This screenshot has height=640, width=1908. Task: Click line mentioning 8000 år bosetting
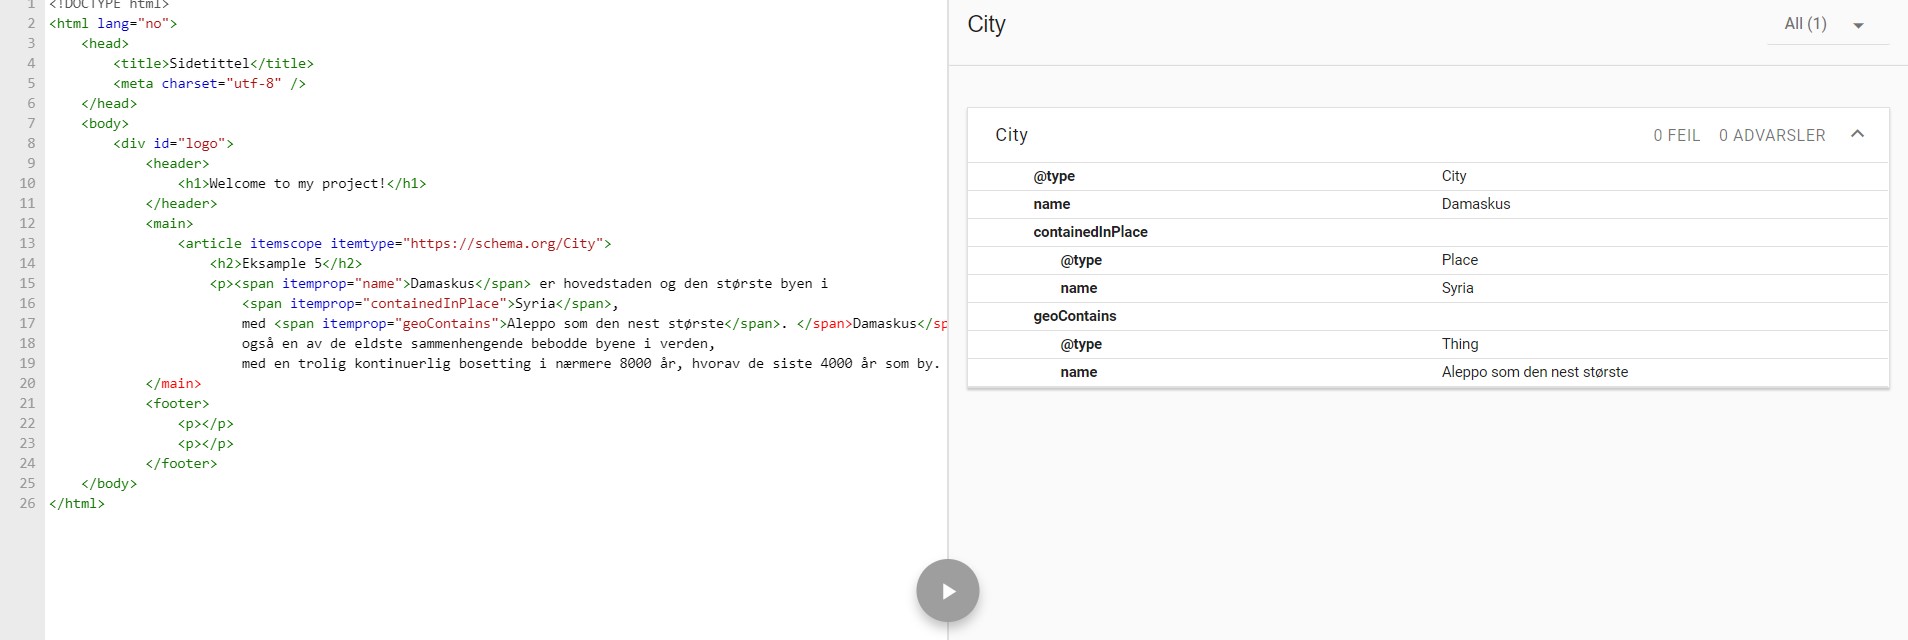(x=591, y=363)
